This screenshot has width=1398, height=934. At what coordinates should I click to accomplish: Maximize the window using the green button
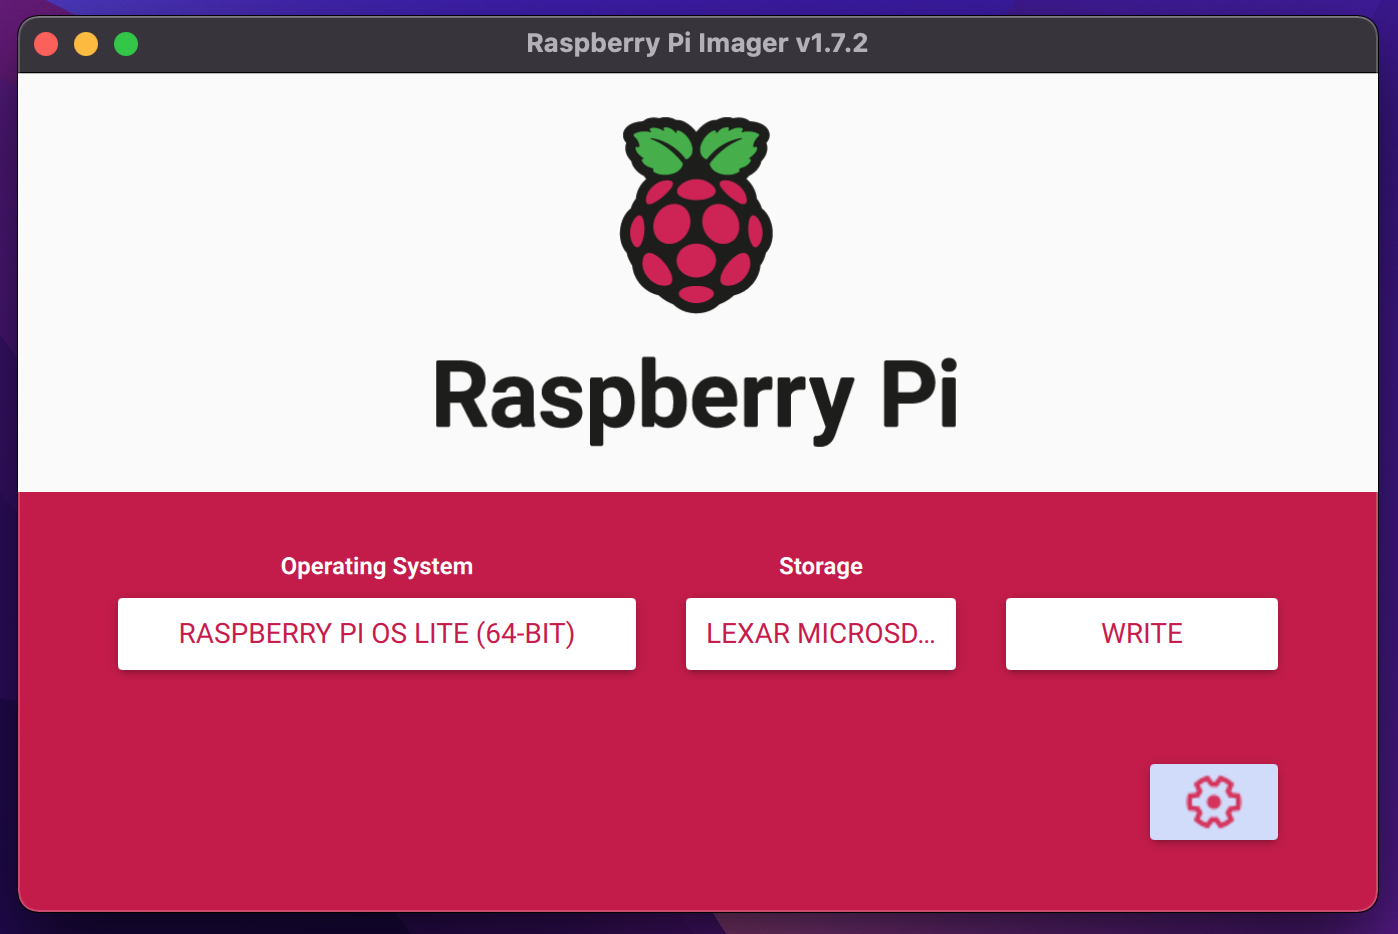(126, 44)
